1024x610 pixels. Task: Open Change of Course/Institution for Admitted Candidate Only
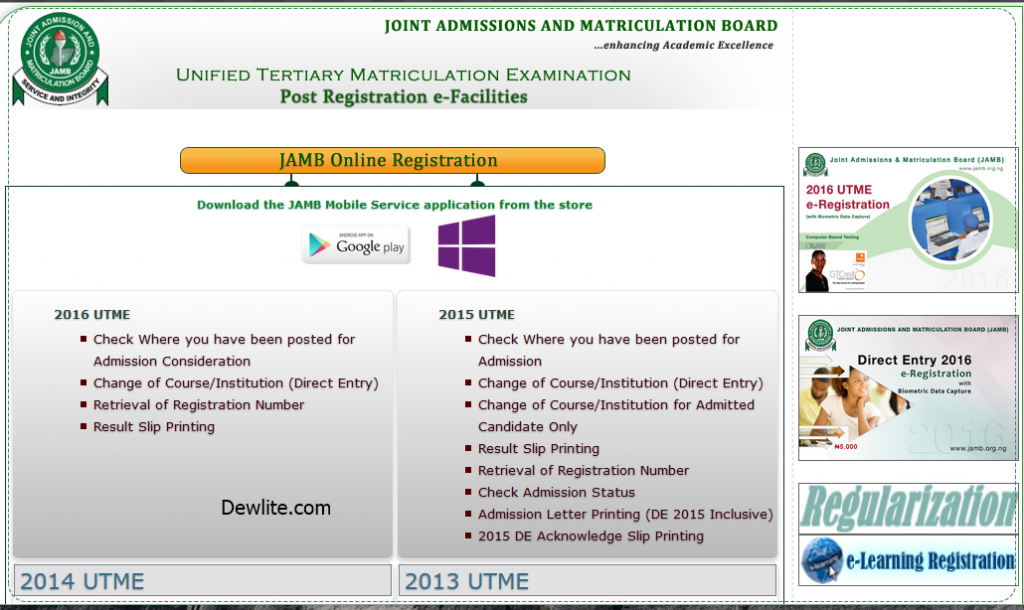(x=616, y=416)
